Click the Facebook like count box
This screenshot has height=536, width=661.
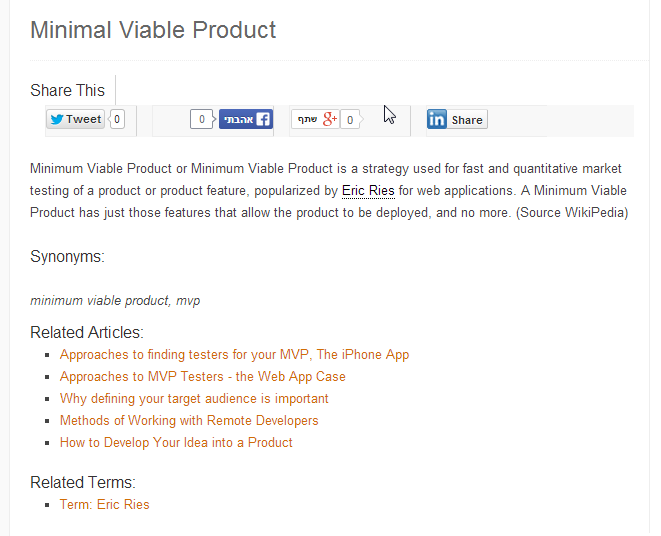pos(202,119)
